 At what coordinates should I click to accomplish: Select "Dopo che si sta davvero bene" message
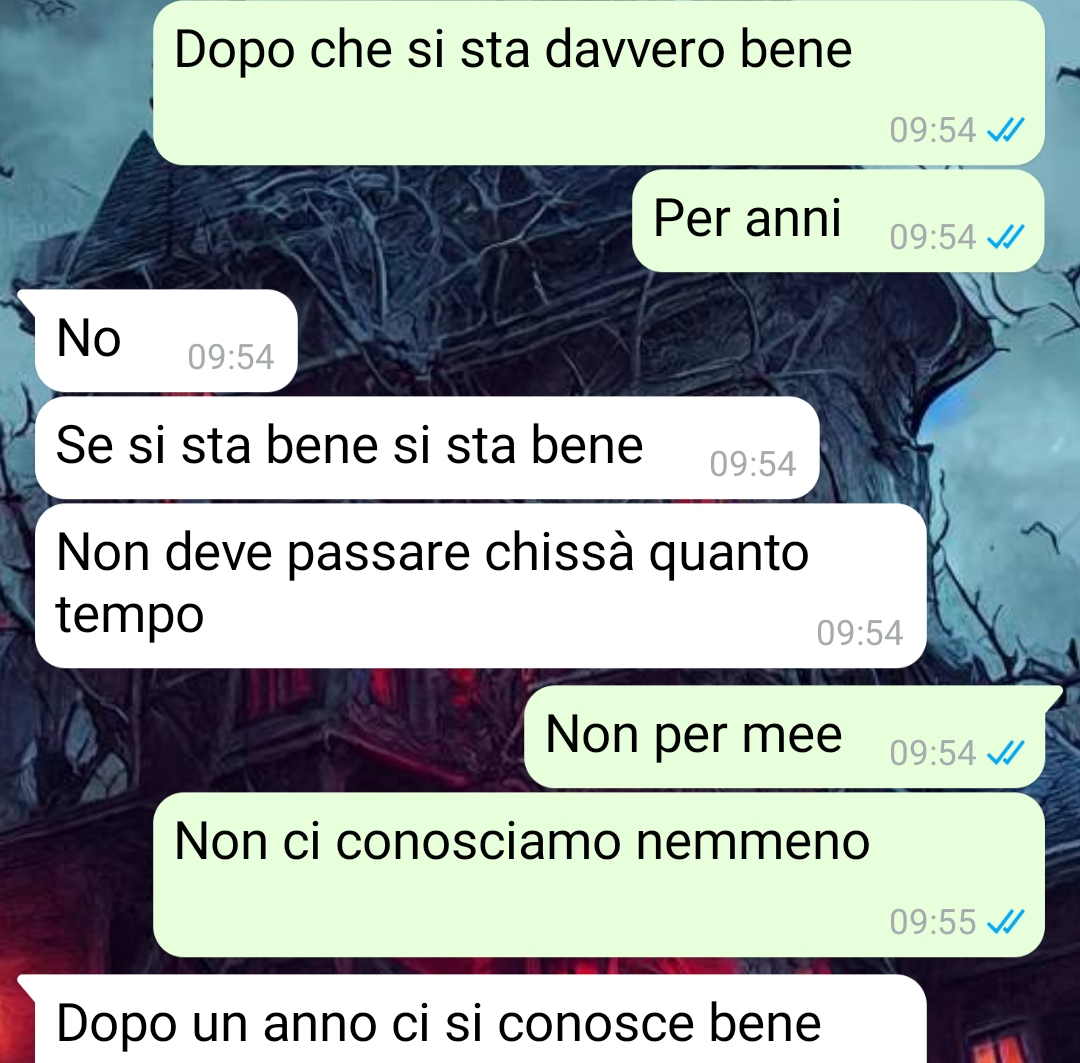pos(599,83)
